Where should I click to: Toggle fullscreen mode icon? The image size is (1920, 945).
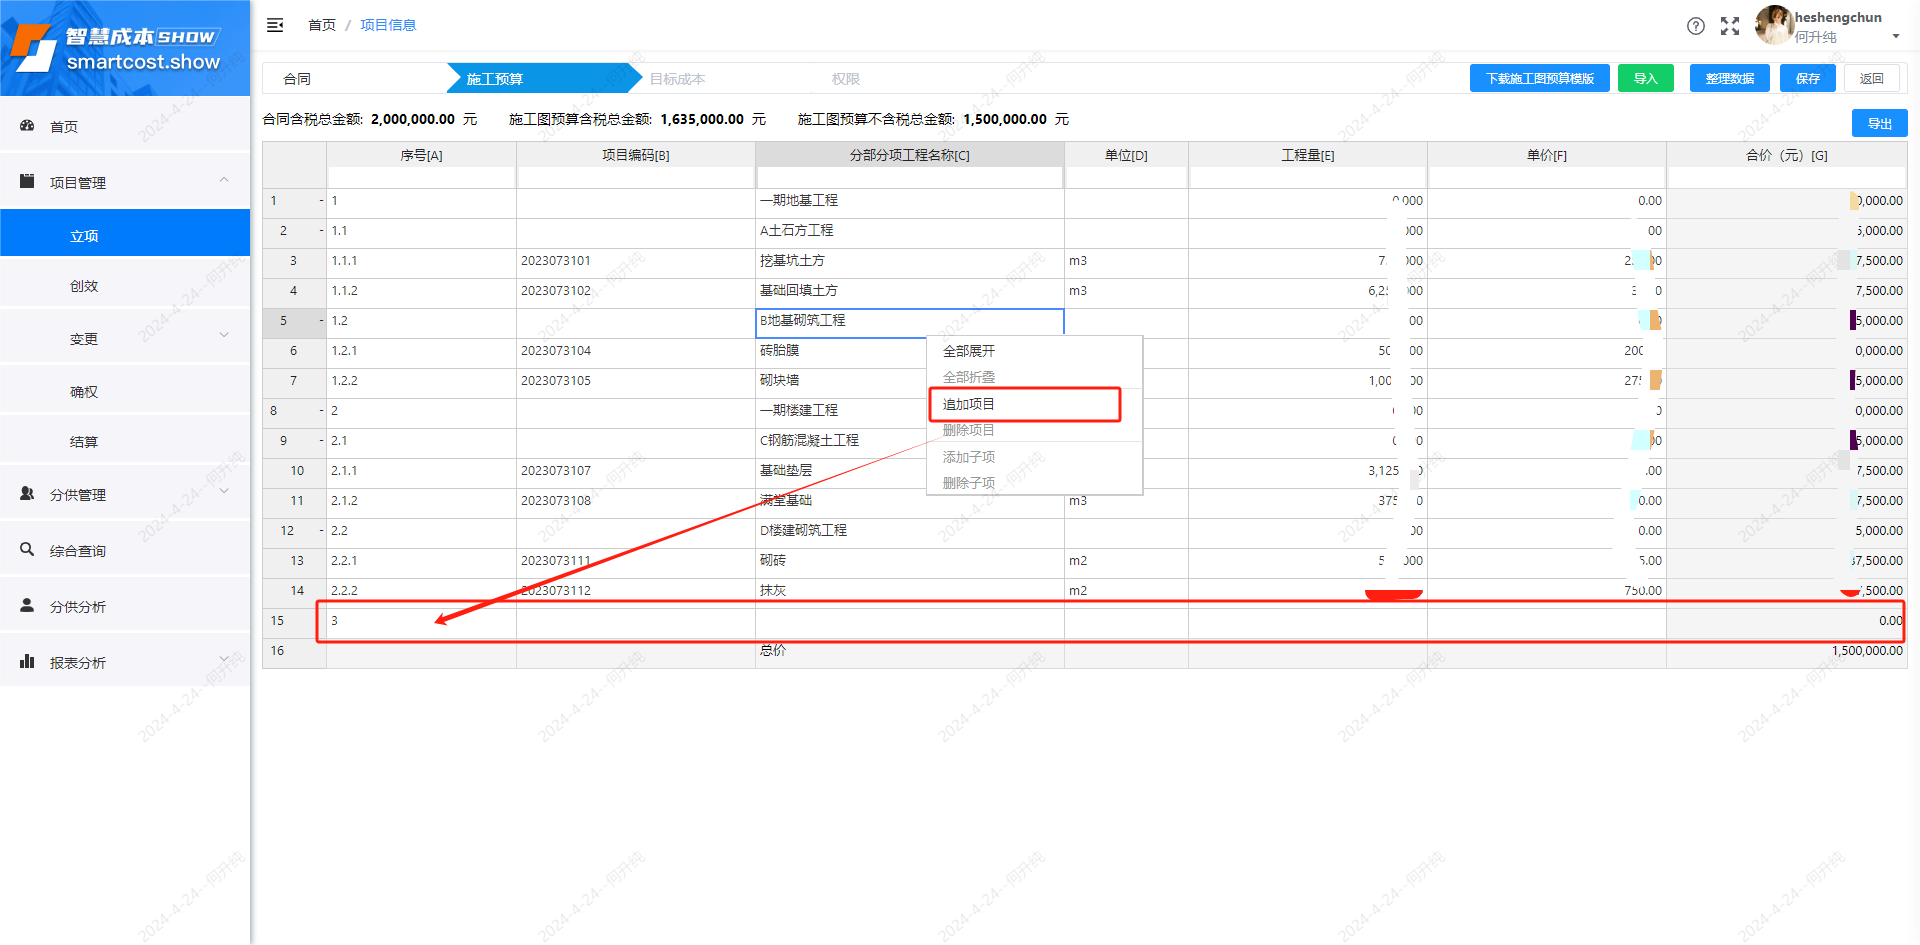coord(1730,26)
